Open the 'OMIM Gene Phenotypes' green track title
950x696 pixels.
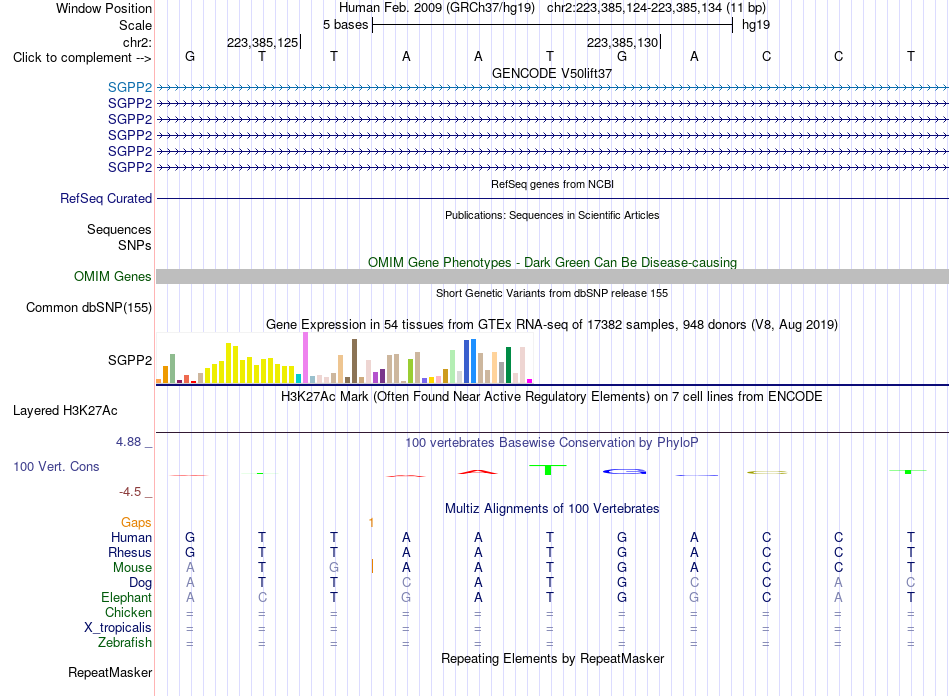pyautogui.click(x=552, y=262)
